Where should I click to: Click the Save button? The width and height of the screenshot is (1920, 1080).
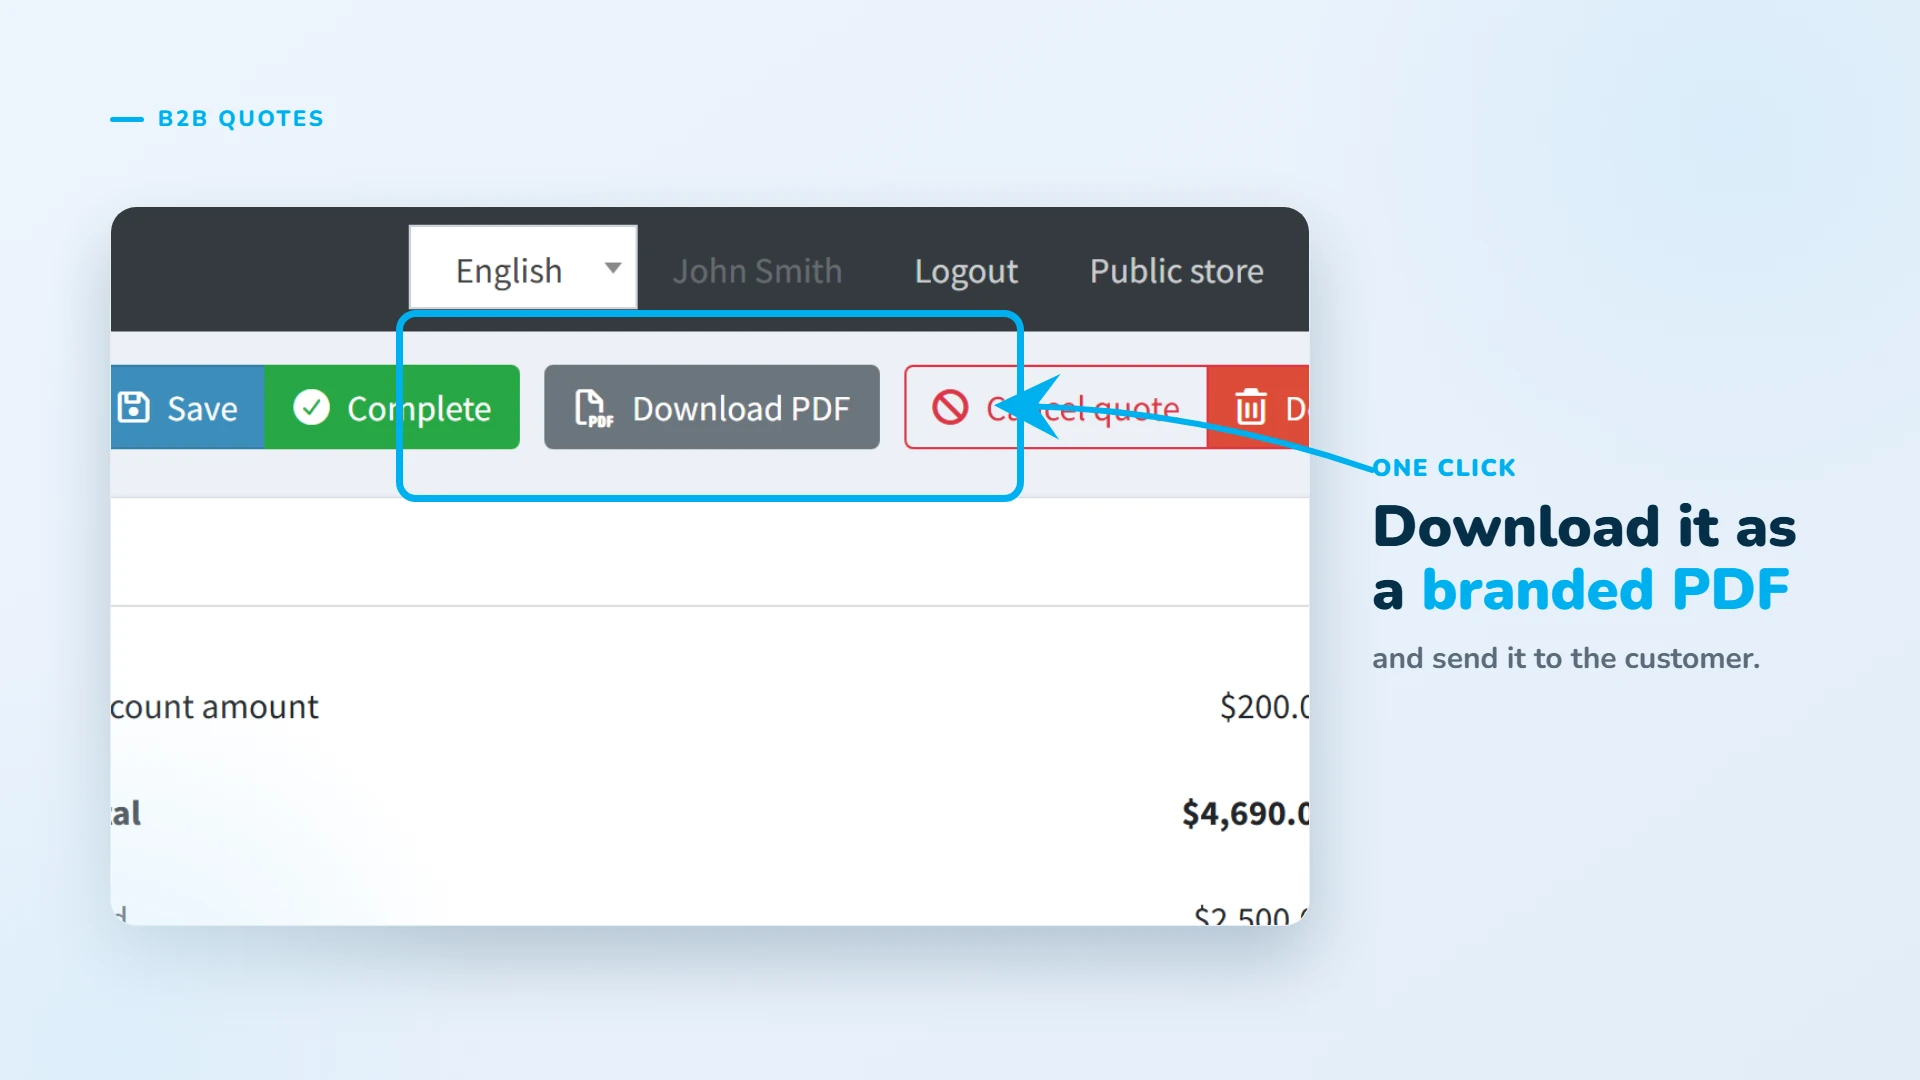[188, 407]
